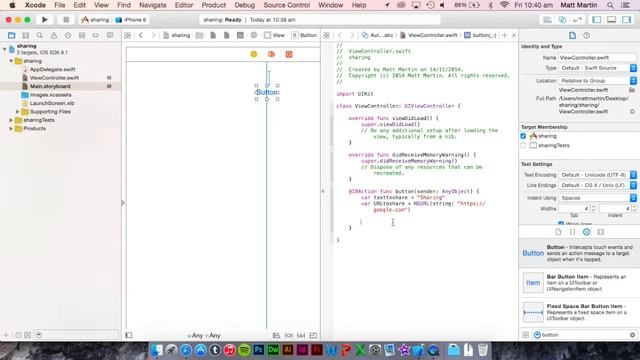Screen dimensions: 640x360
Task: Check the sharingTests target membership
Action: click(523, 145)
